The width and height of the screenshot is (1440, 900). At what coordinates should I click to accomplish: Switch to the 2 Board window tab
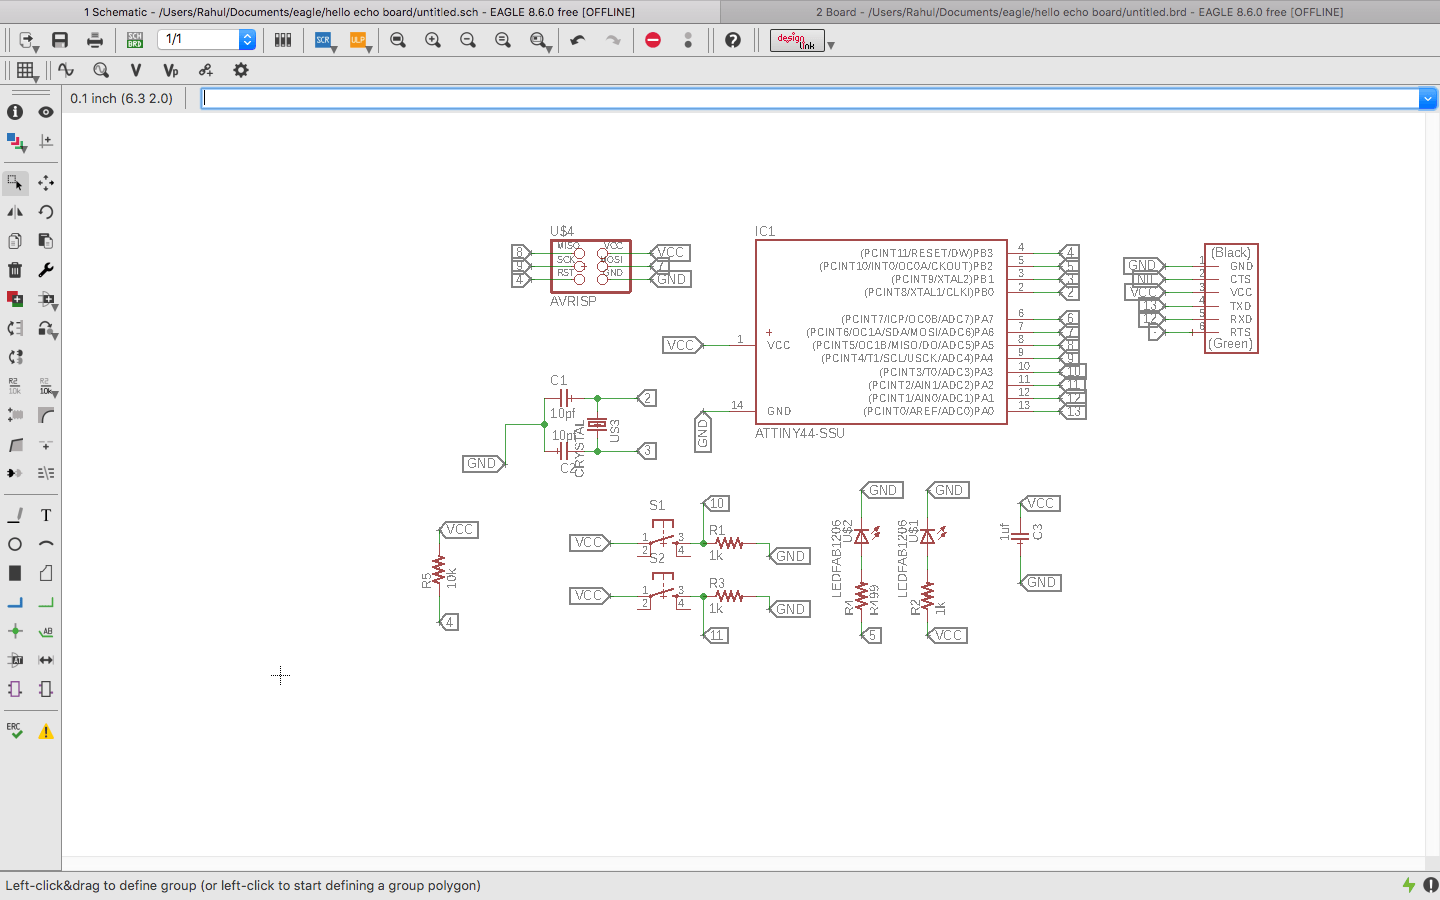click(1080, 12)
